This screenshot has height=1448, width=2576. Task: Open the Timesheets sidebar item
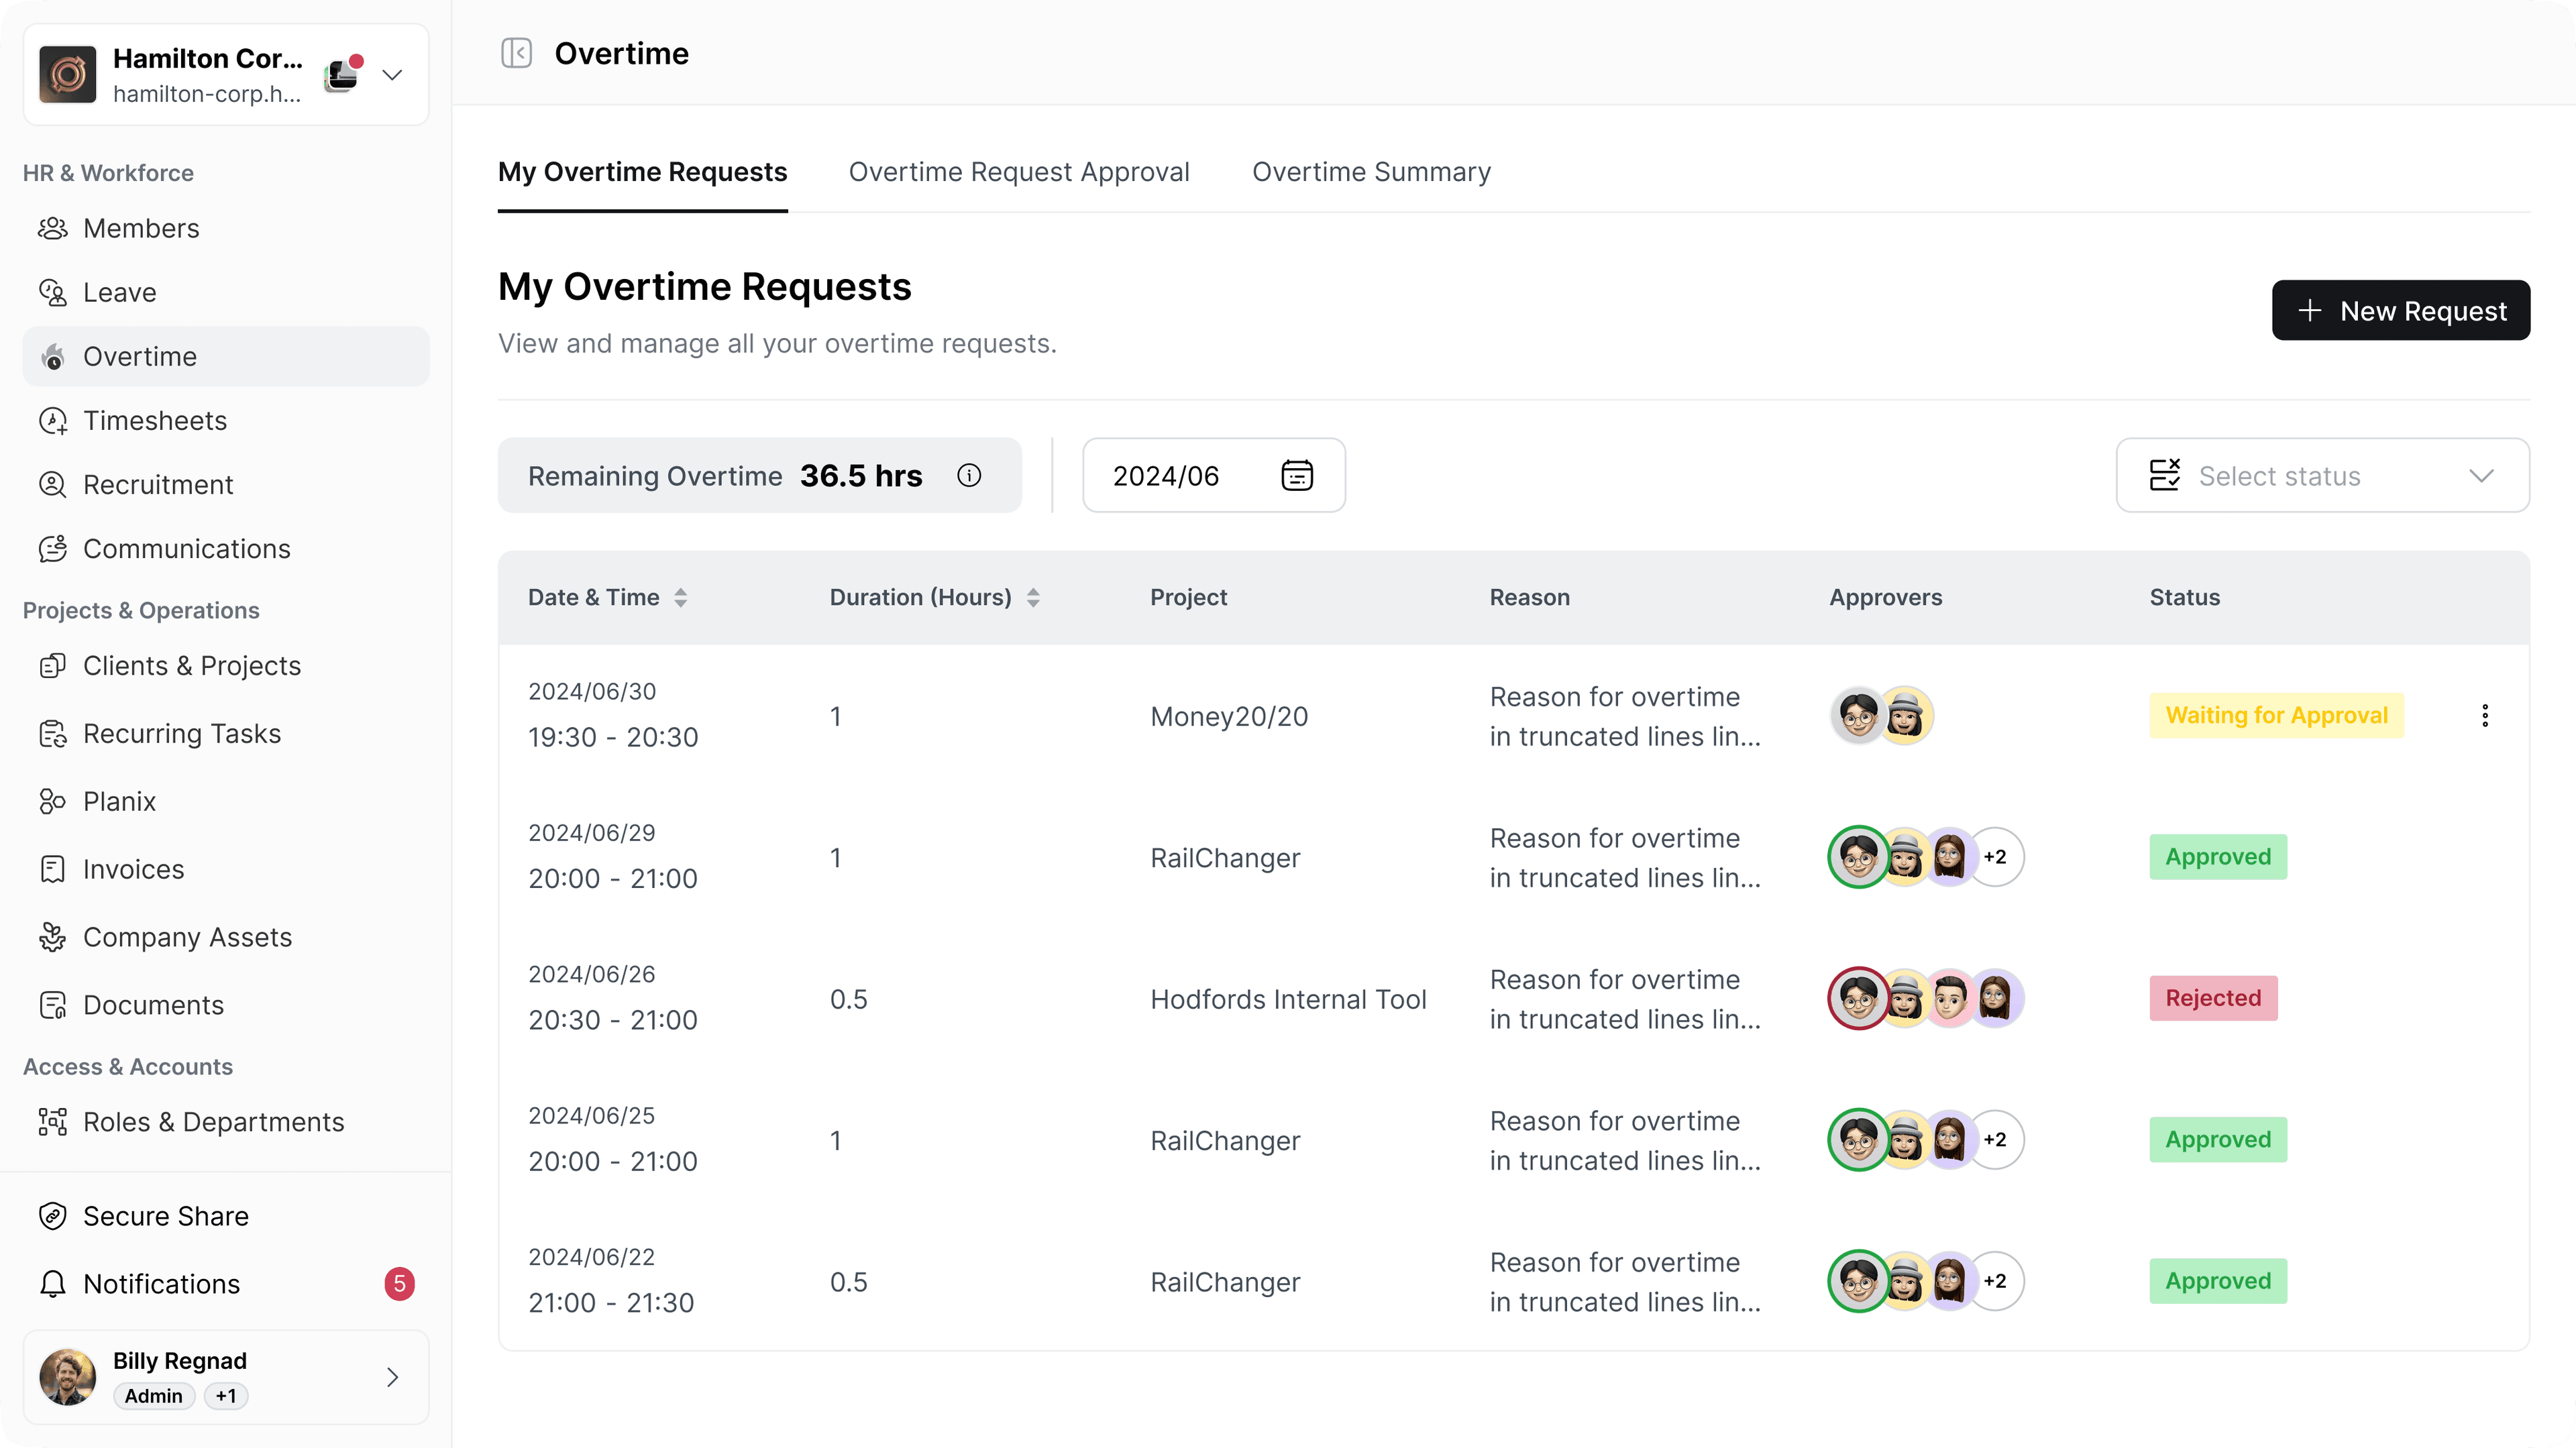(x=155, y=421)
